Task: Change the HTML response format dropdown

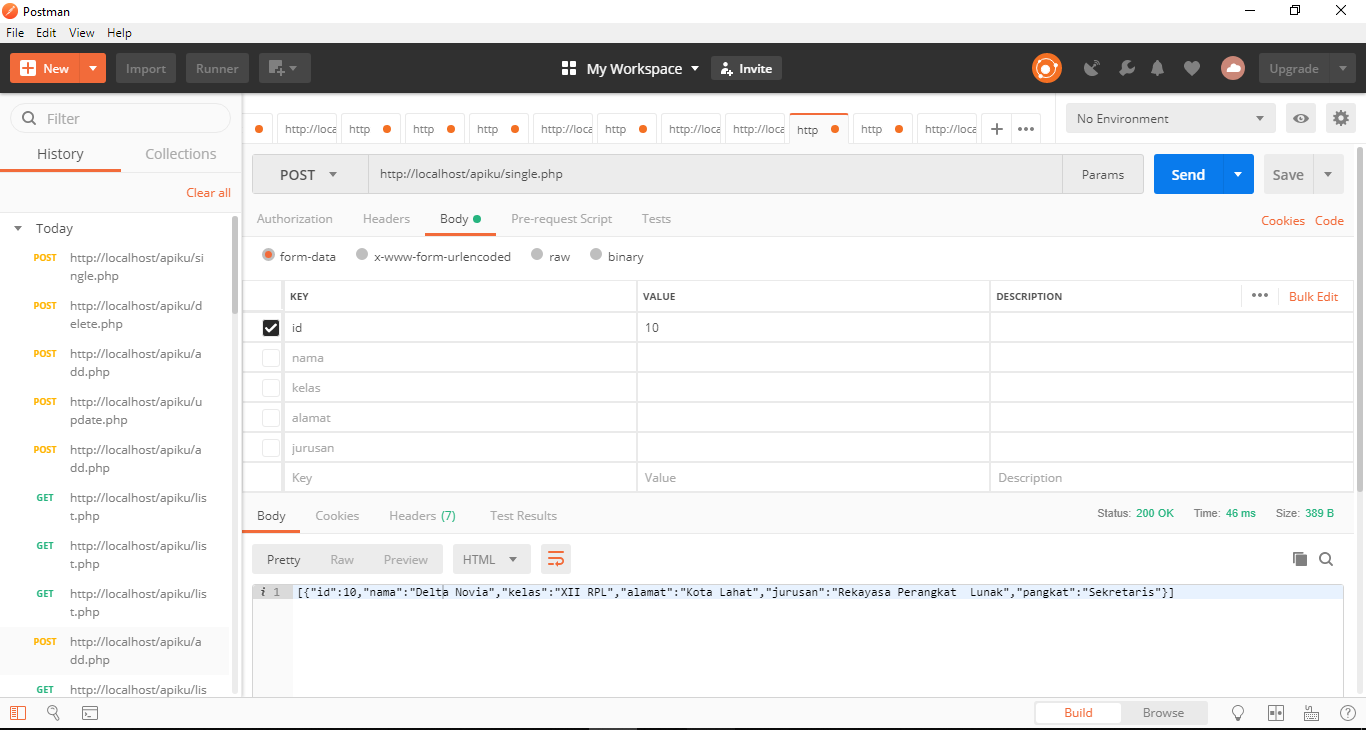Action: click(x=491, y=559)
